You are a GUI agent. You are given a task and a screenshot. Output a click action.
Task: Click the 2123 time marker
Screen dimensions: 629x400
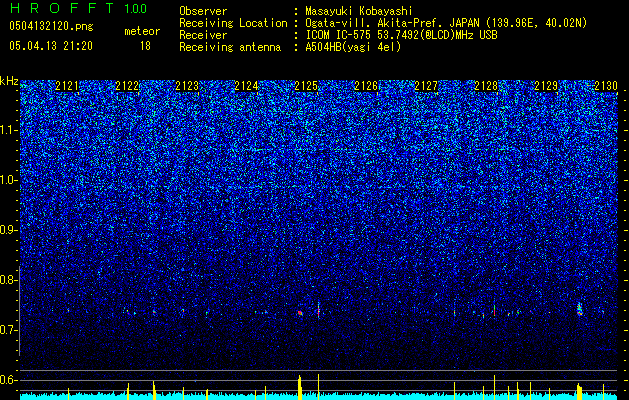(187, 86)
